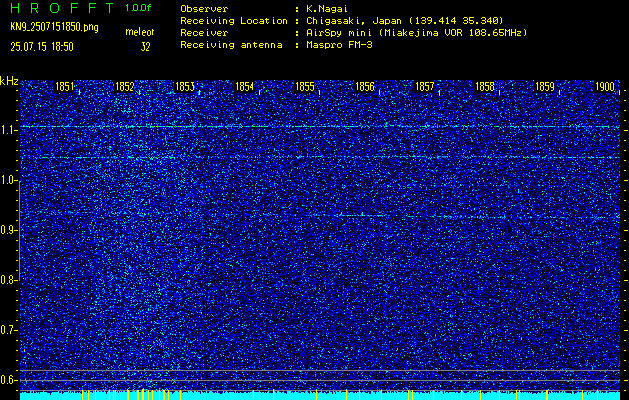Click the 1852 time marker
This screenshot has width=629, height=400.
124,87
